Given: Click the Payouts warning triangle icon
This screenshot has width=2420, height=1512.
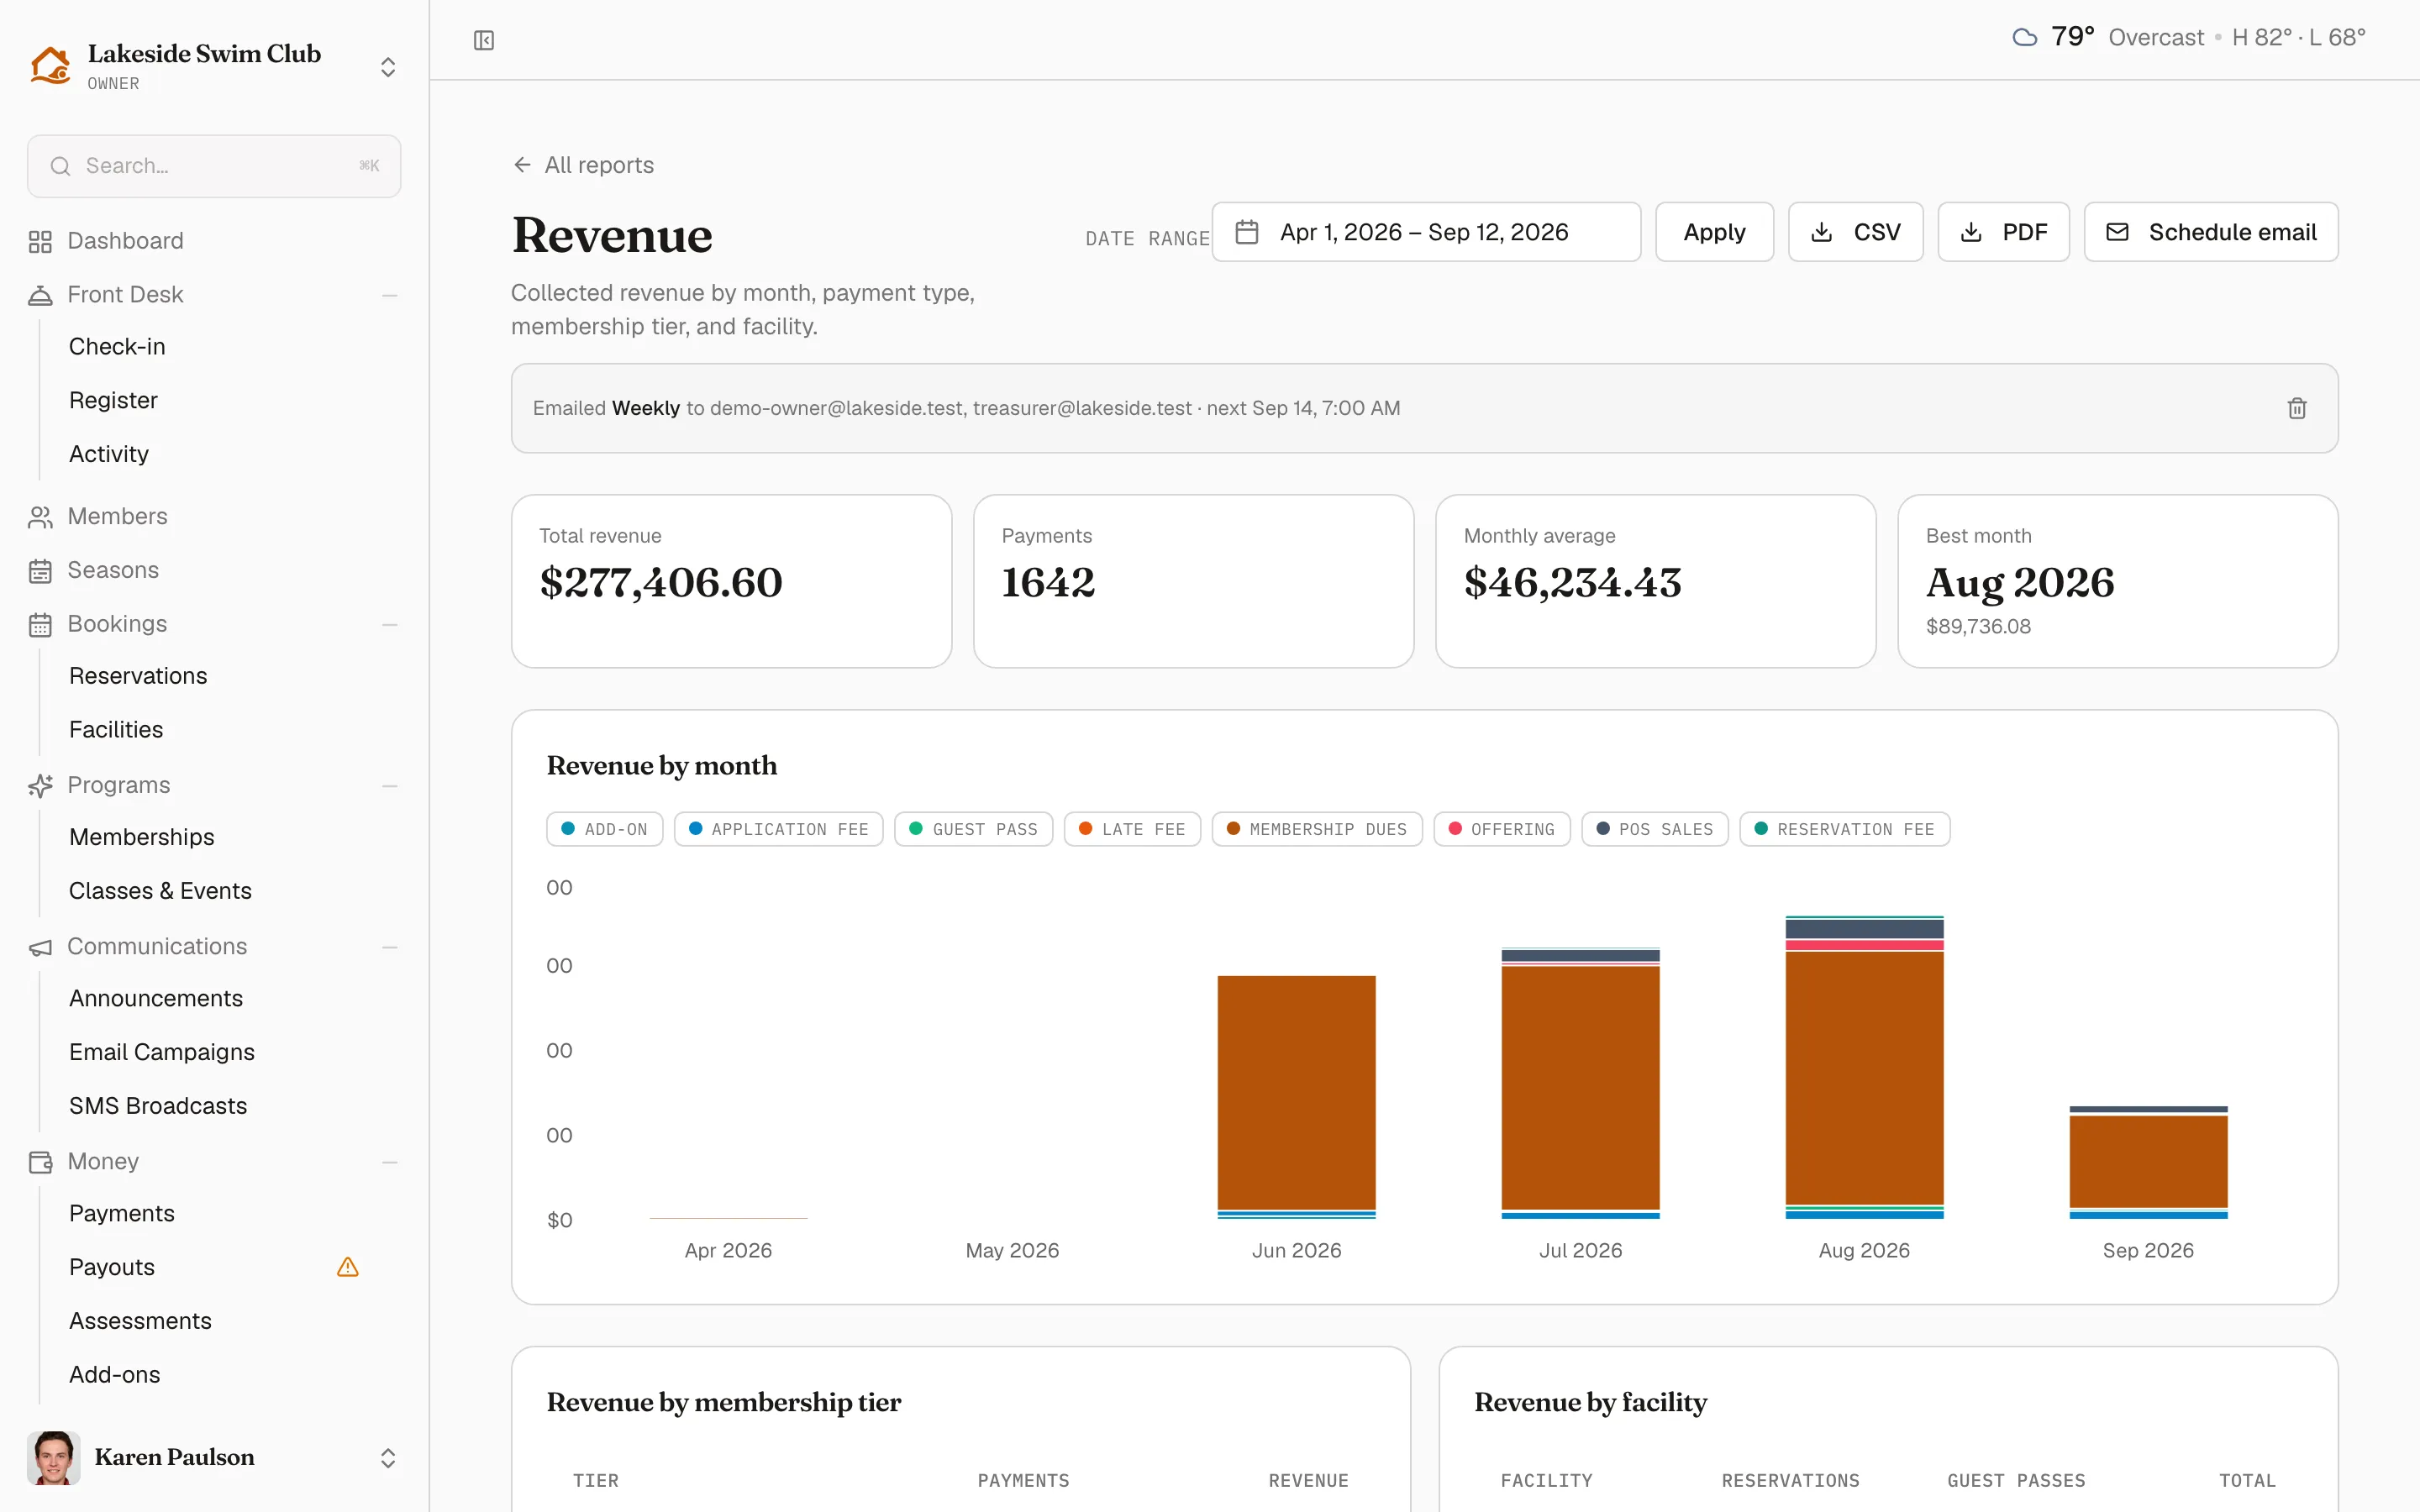Looking at the screenshot, I should (x=347, y=1267).
